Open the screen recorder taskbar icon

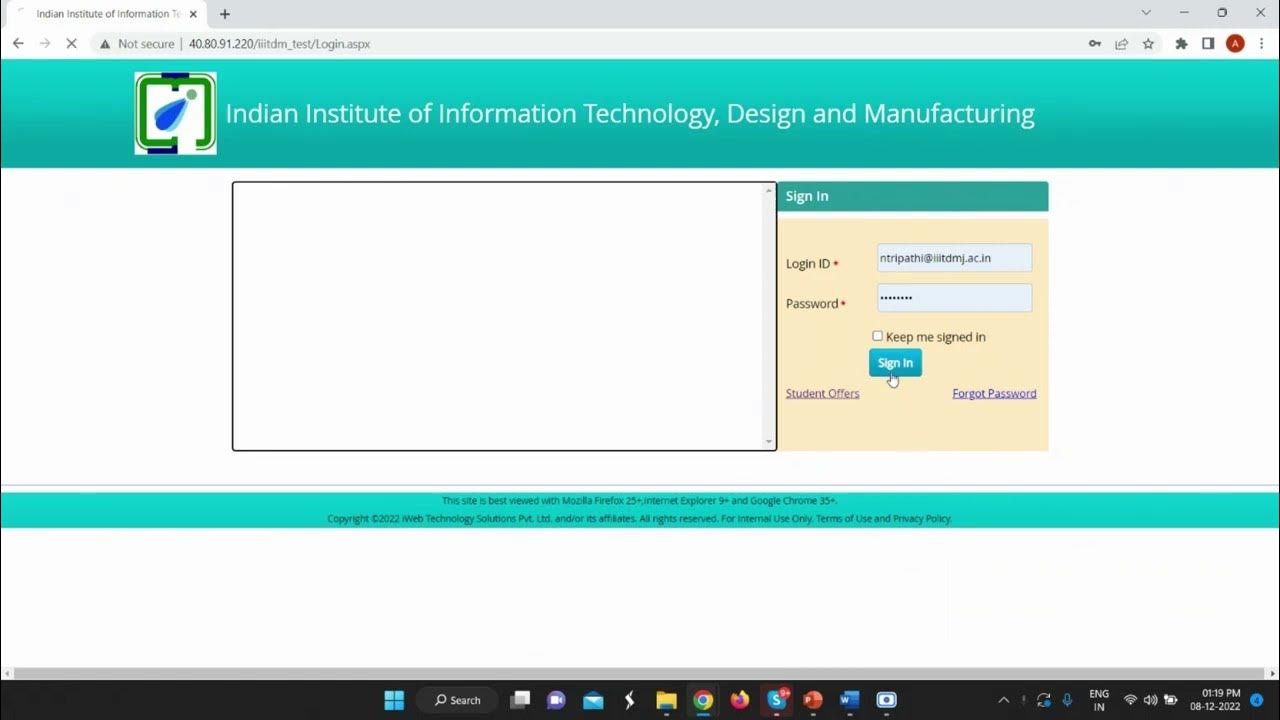point(886,700)
